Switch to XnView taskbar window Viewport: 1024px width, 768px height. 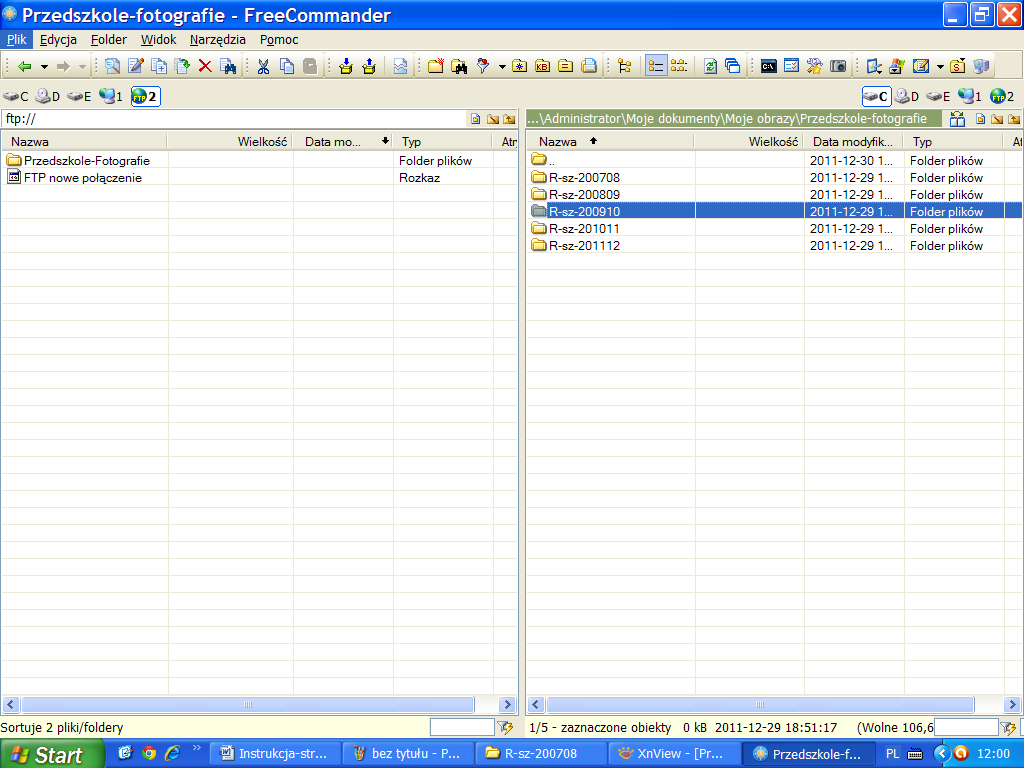coord(673,754)
